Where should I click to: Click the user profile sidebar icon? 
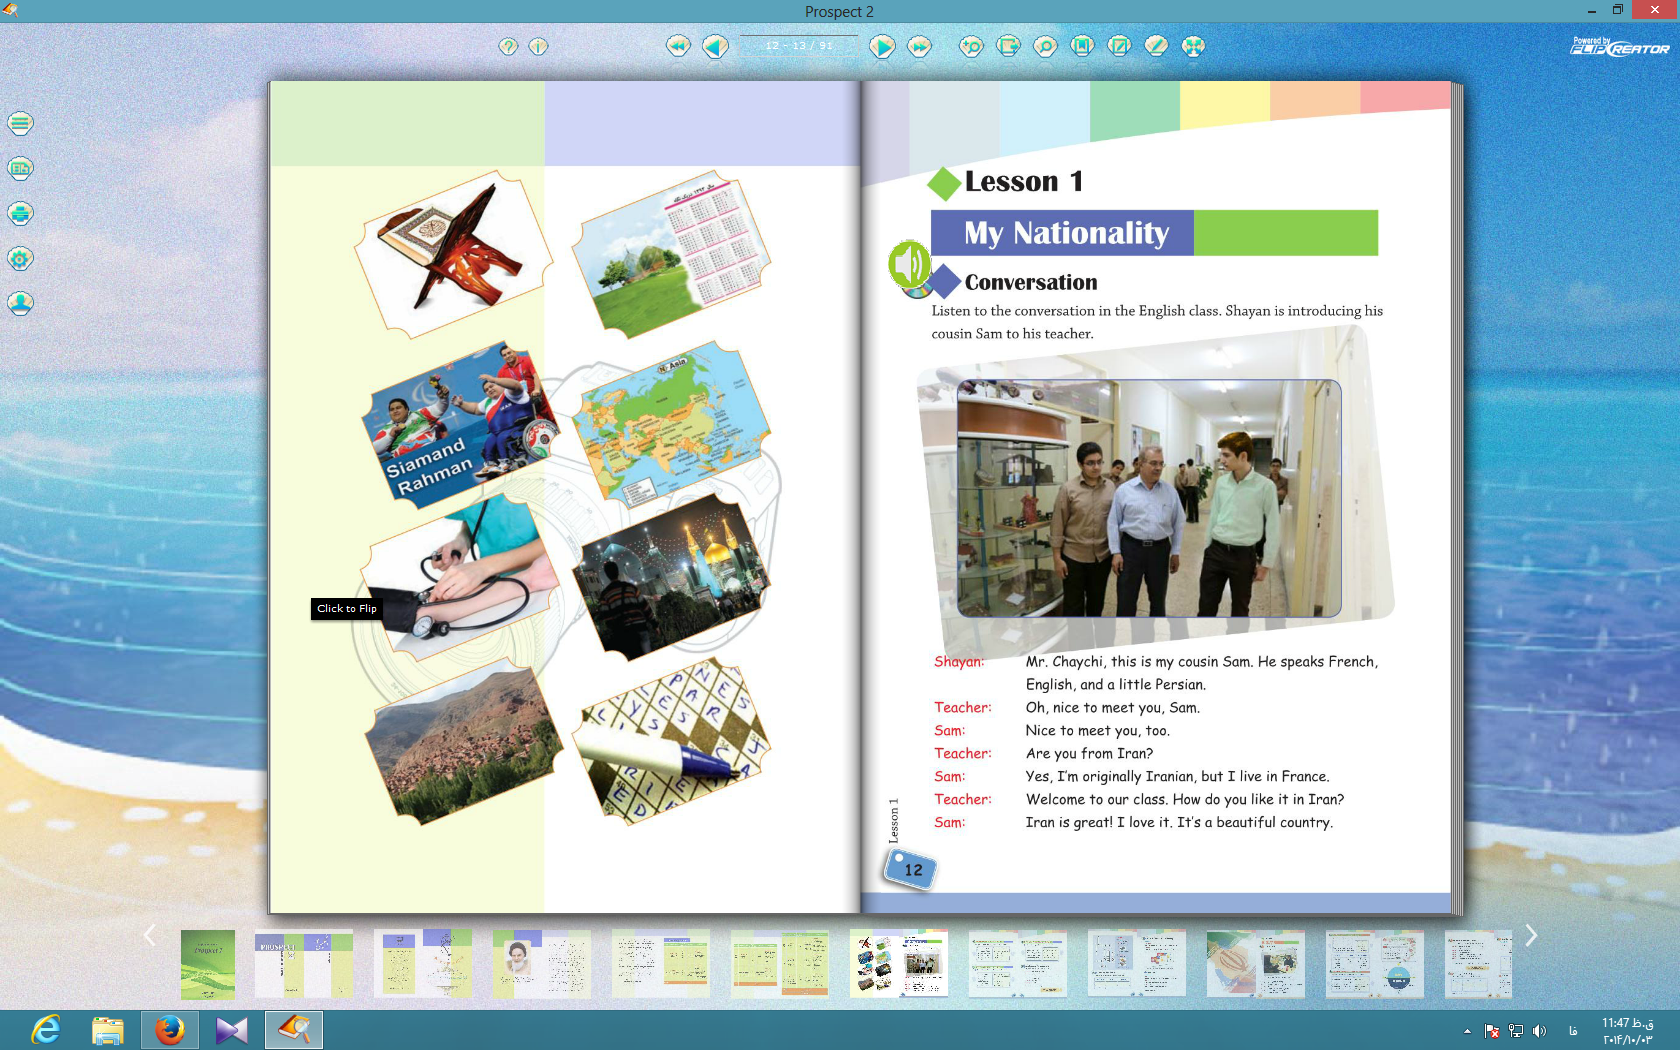pos(20,303)
